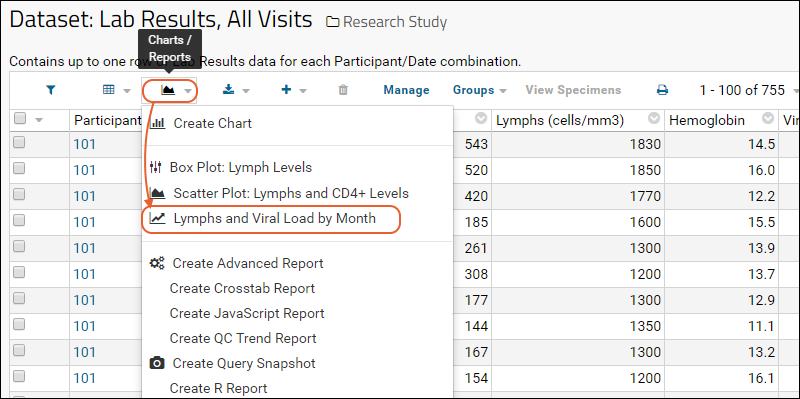800x399 pixels.
Task: Choose Create Chart from the menu
Action: [213, 123]
